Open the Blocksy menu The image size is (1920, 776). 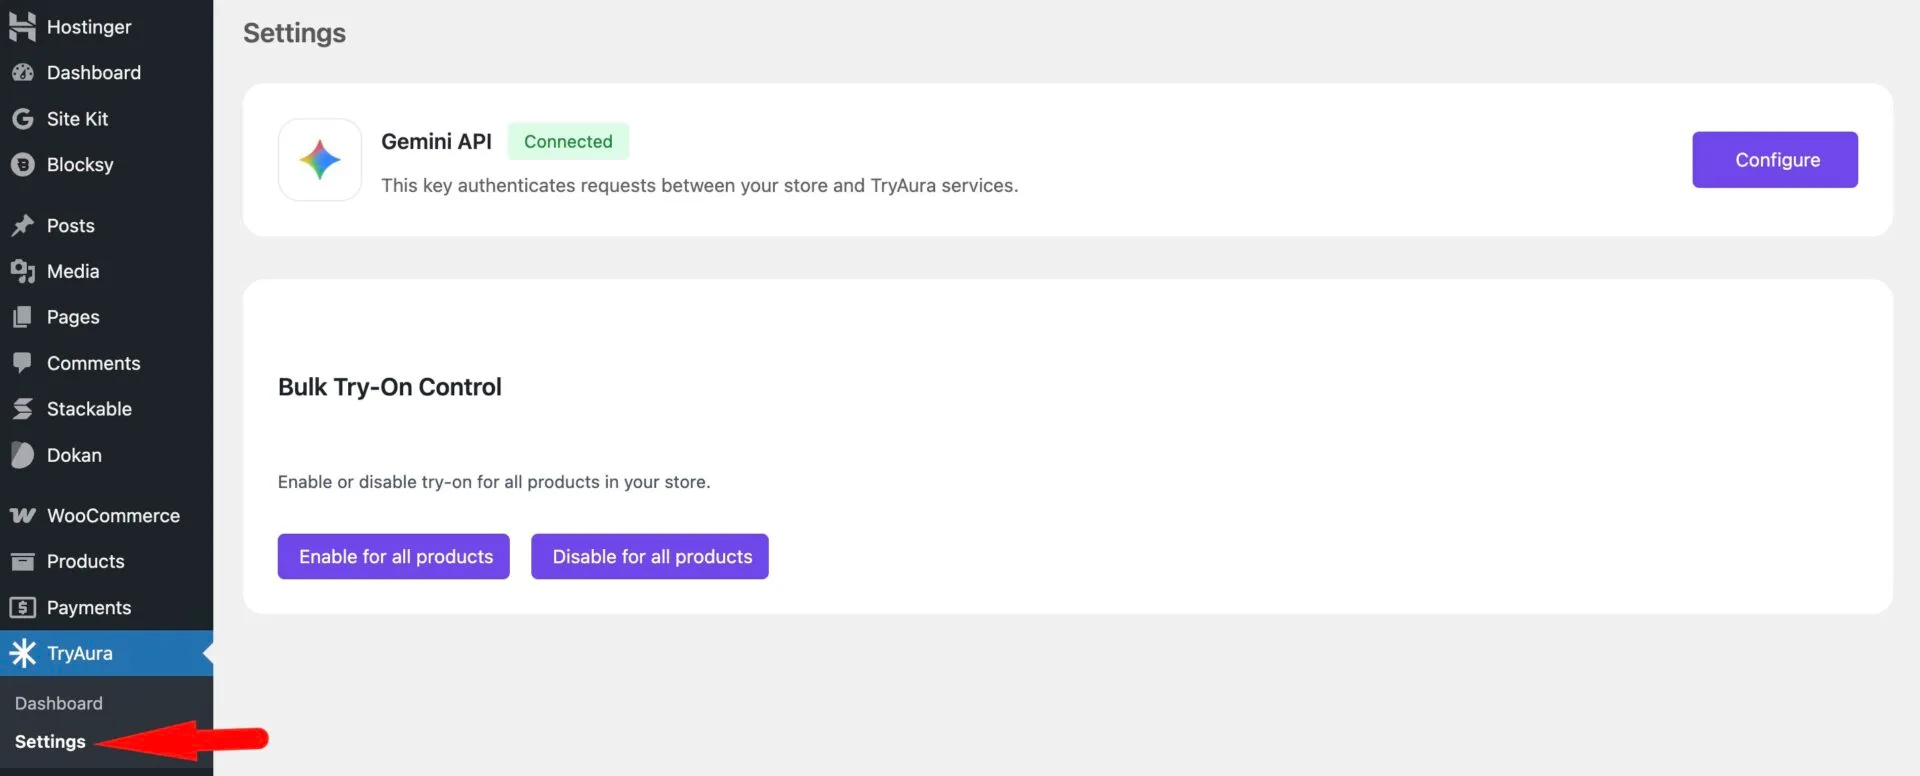[106, 165]
